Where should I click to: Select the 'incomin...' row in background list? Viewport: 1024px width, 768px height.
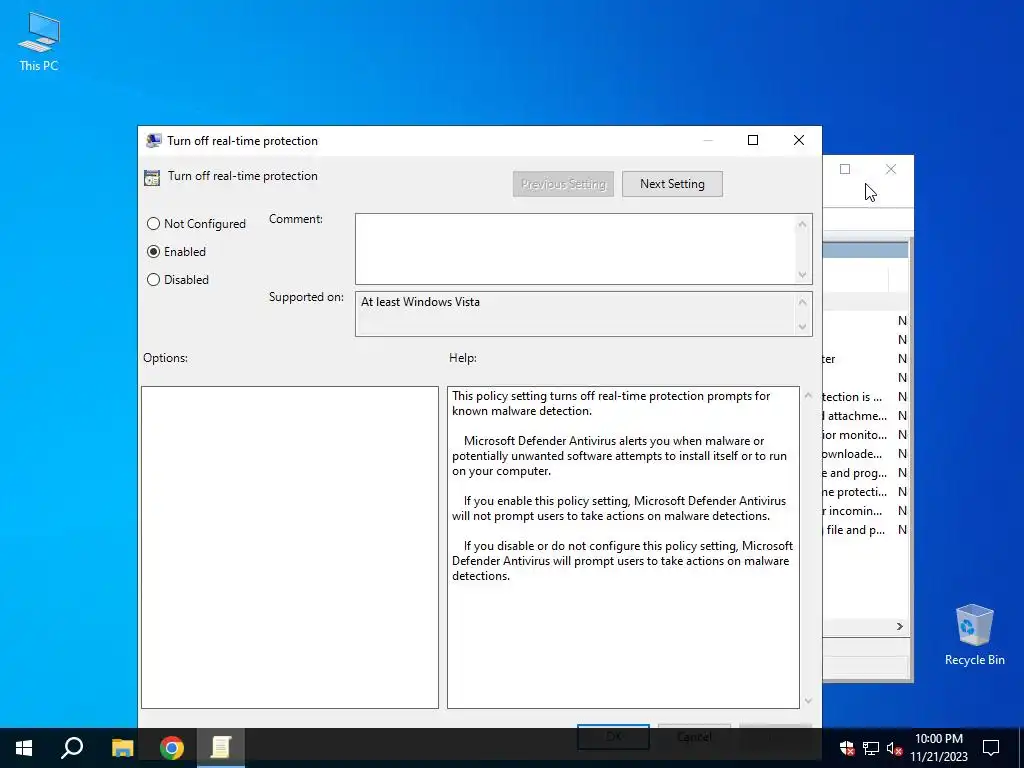click(865, 511)
